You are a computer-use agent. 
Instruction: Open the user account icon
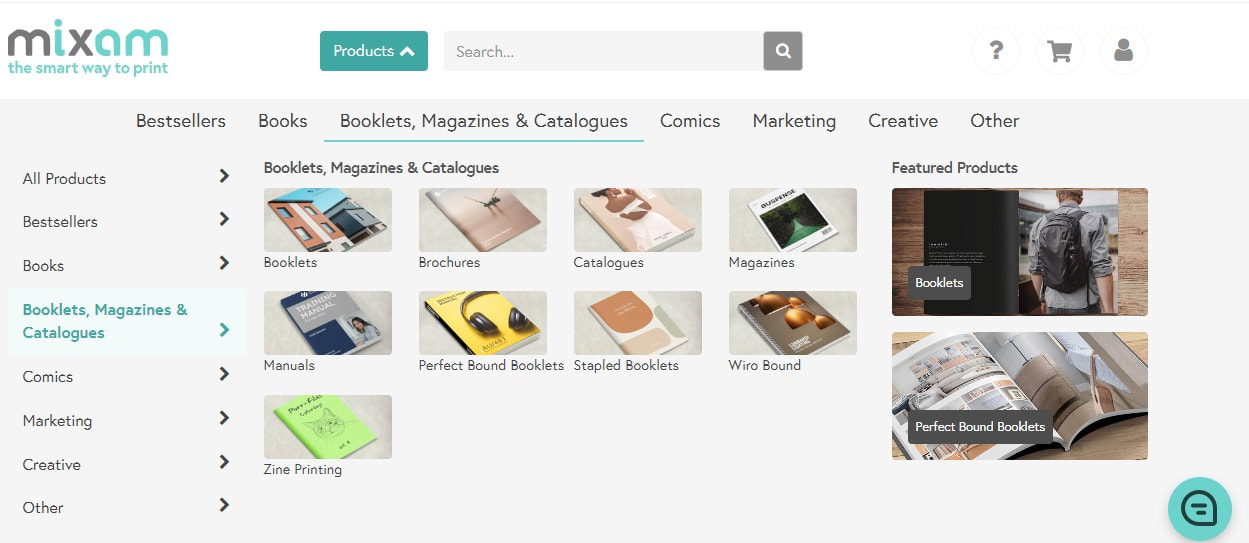1124,51
